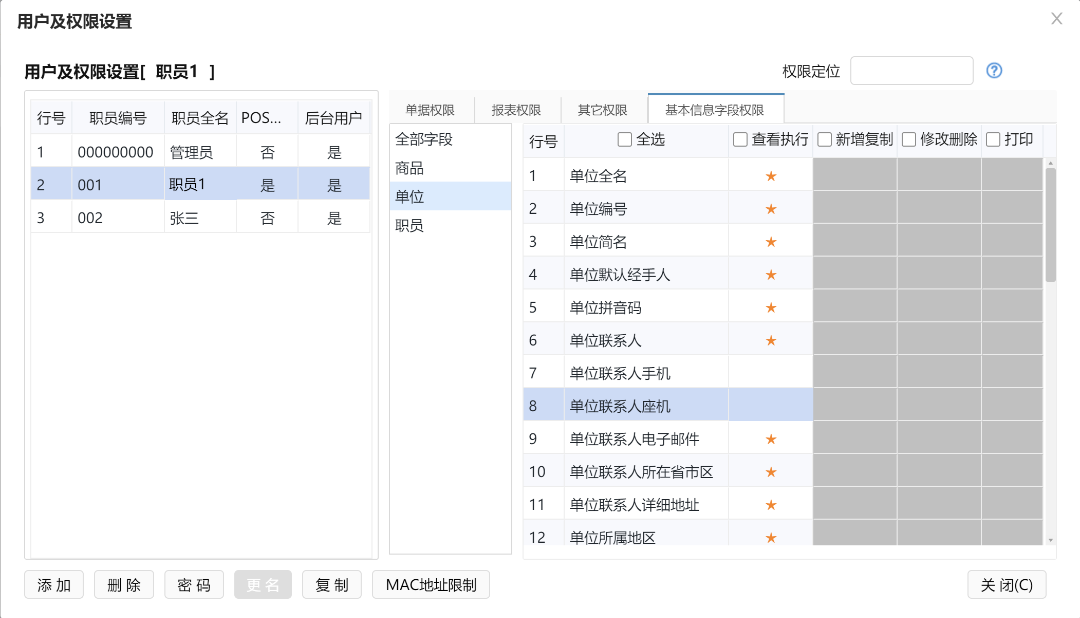Click the MAC地址限制 button
The height and width of the screenshot is (618, 1080).
tap(431, 585)
